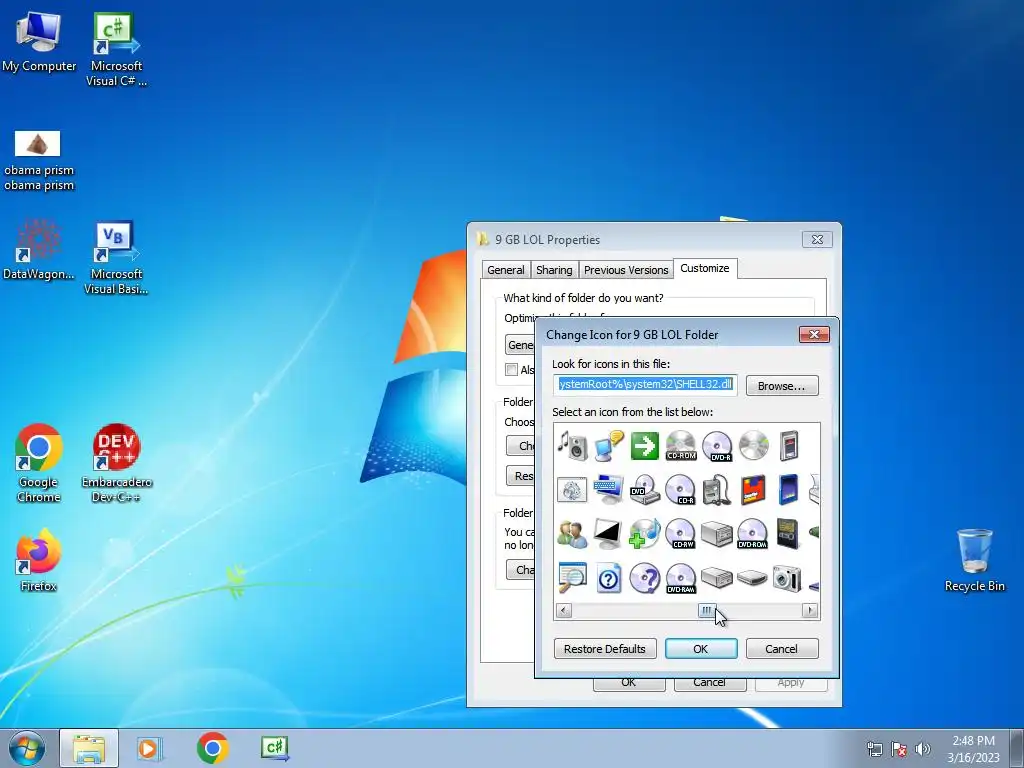Image resolution: width=1024 pixels, height=768 pixels.
Task: Open the Previous Versions tab
Action: [626, 270]
